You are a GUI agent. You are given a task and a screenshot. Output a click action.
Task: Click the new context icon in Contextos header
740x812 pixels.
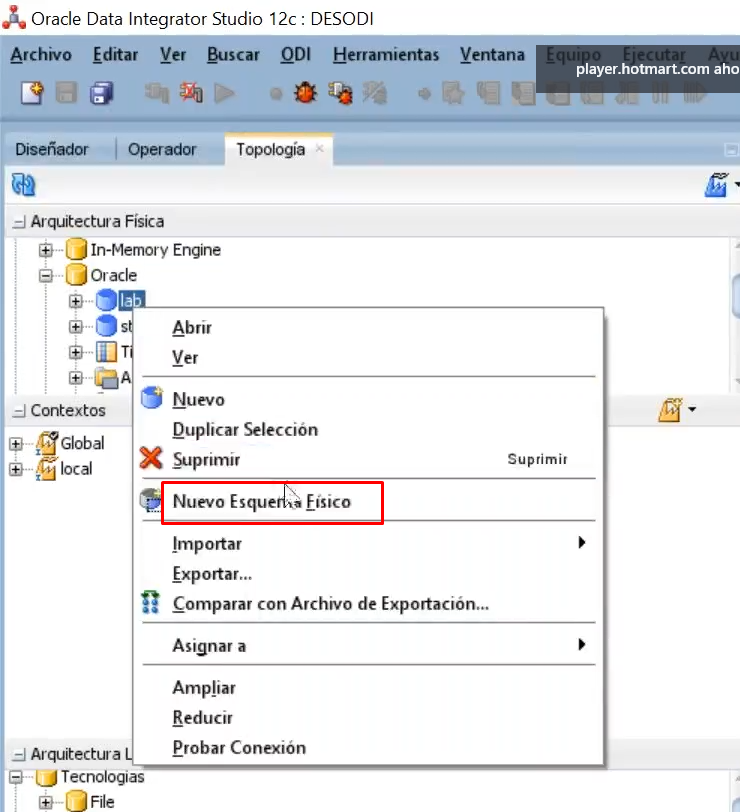[x=671, y=410]
